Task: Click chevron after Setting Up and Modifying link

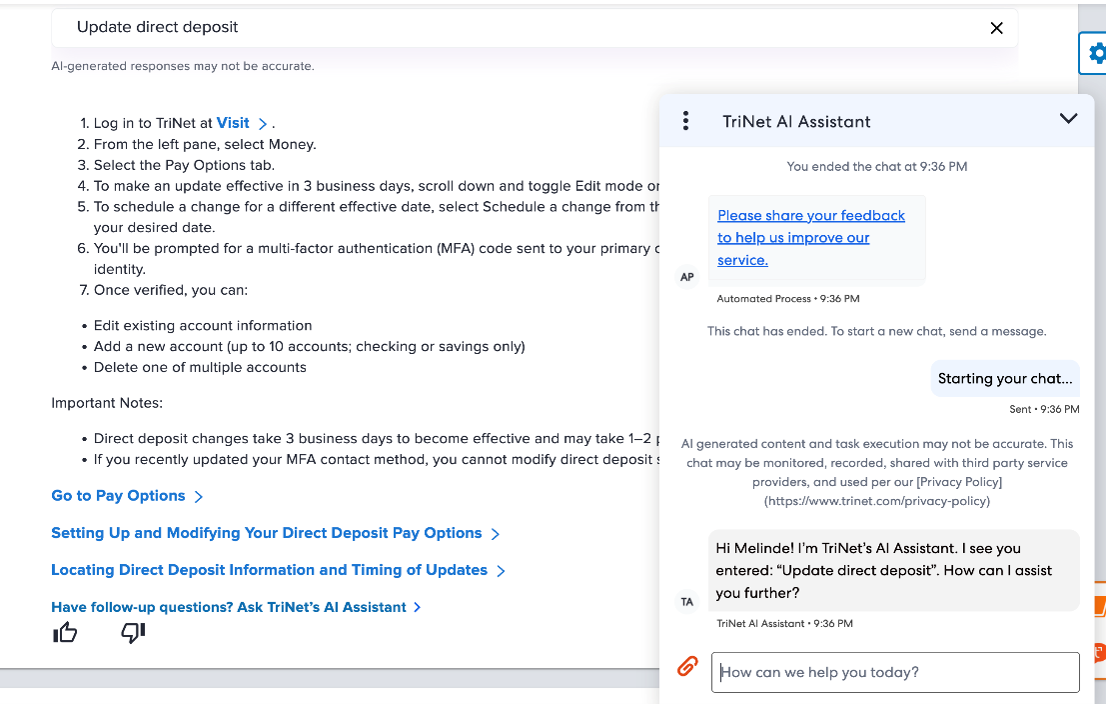Action: (495, 534)
